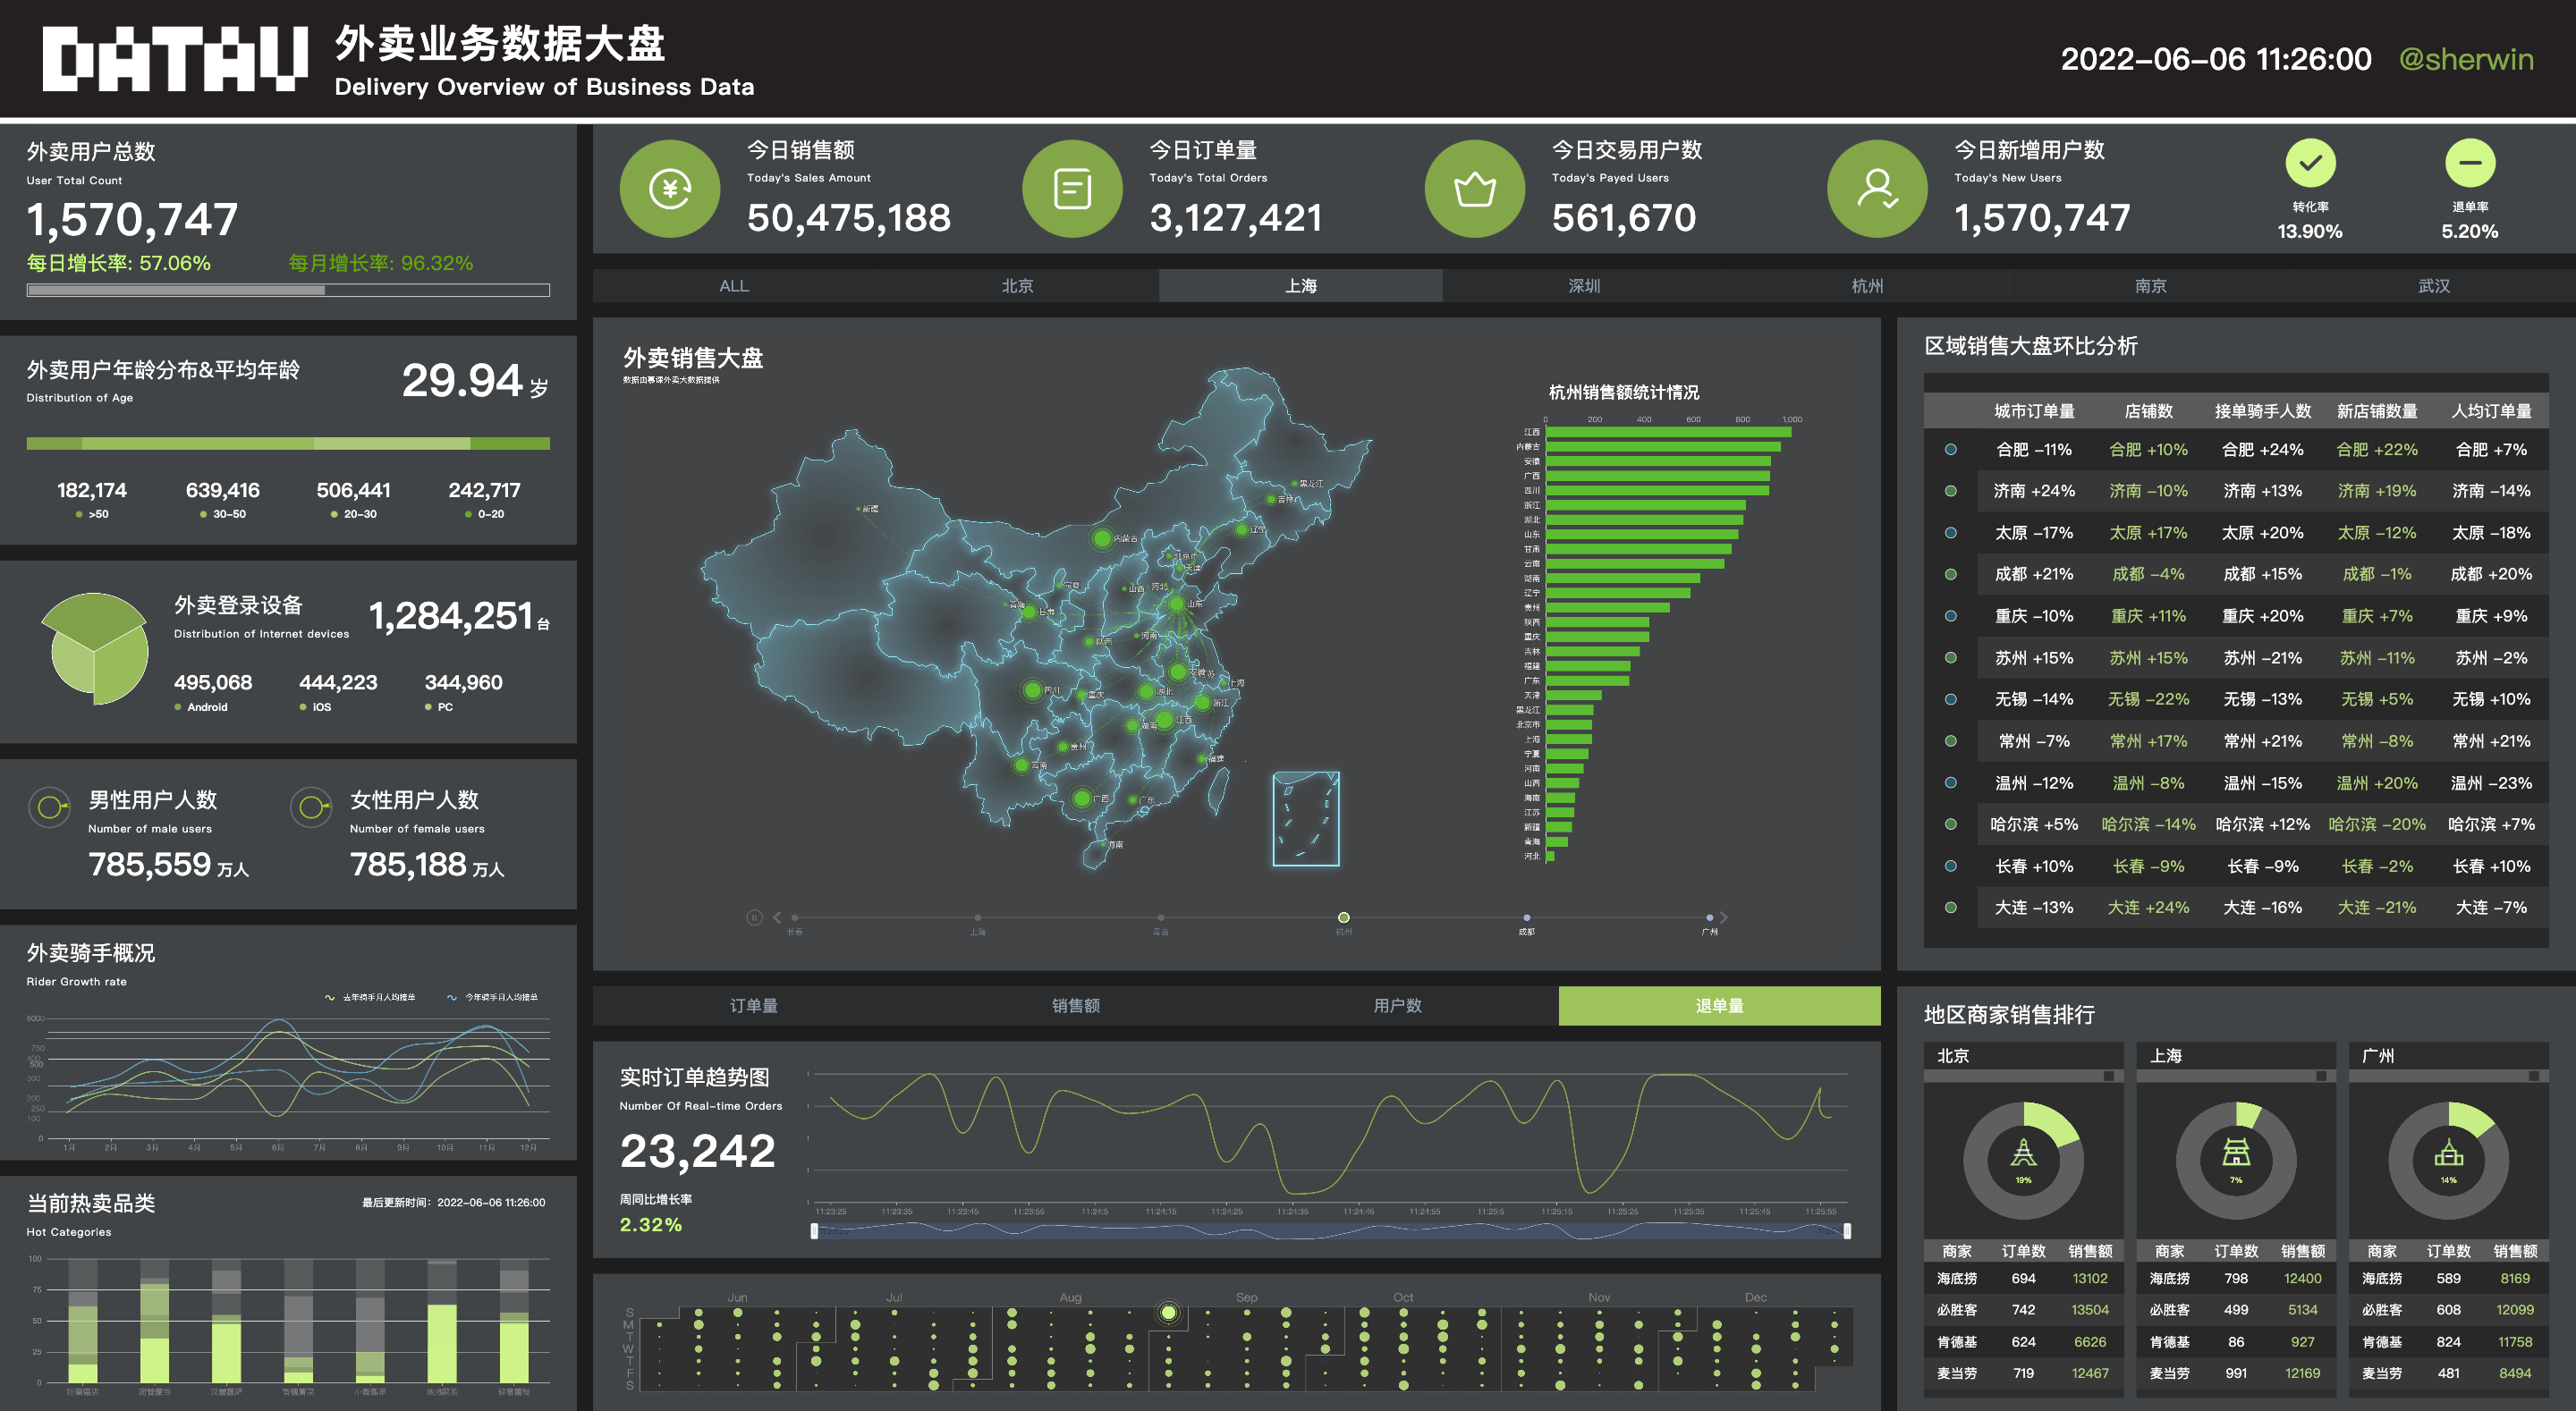The height and width of the screenshot is (1411, 2576).
Task: Go to next city with right chevron
Action: [1724, 917]
